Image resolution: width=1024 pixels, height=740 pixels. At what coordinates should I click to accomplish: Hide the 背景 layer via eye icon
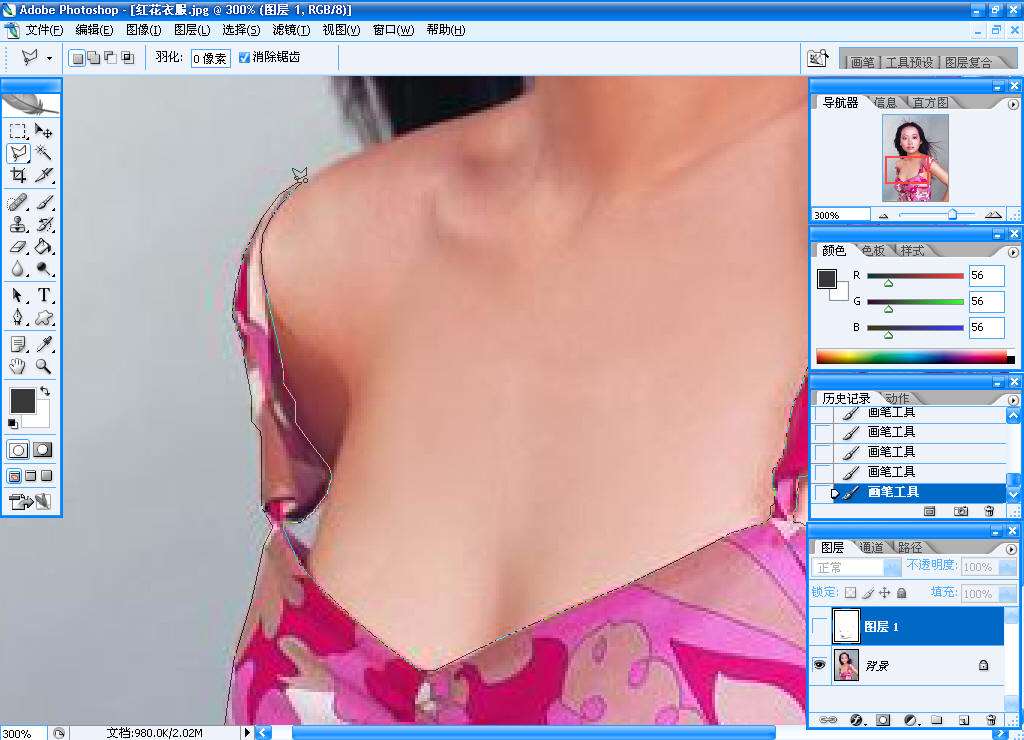click(820, 664)
